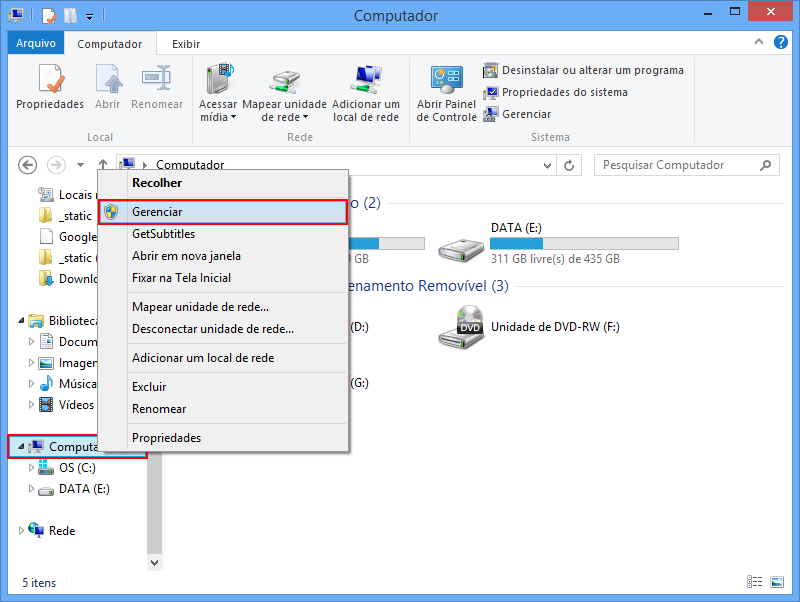Select Locais recentes in sidebar
800x602 pixels.
[68, 194]
